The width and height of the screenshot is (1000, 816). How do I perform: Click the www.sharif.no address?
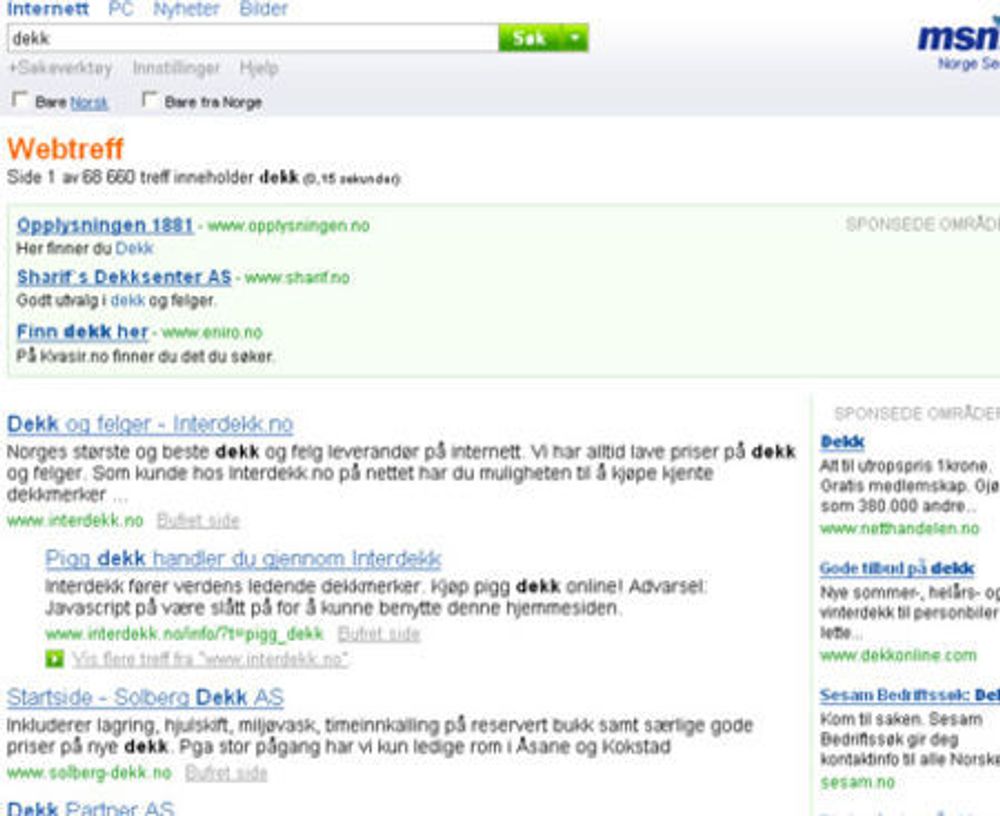coord(297,278)
